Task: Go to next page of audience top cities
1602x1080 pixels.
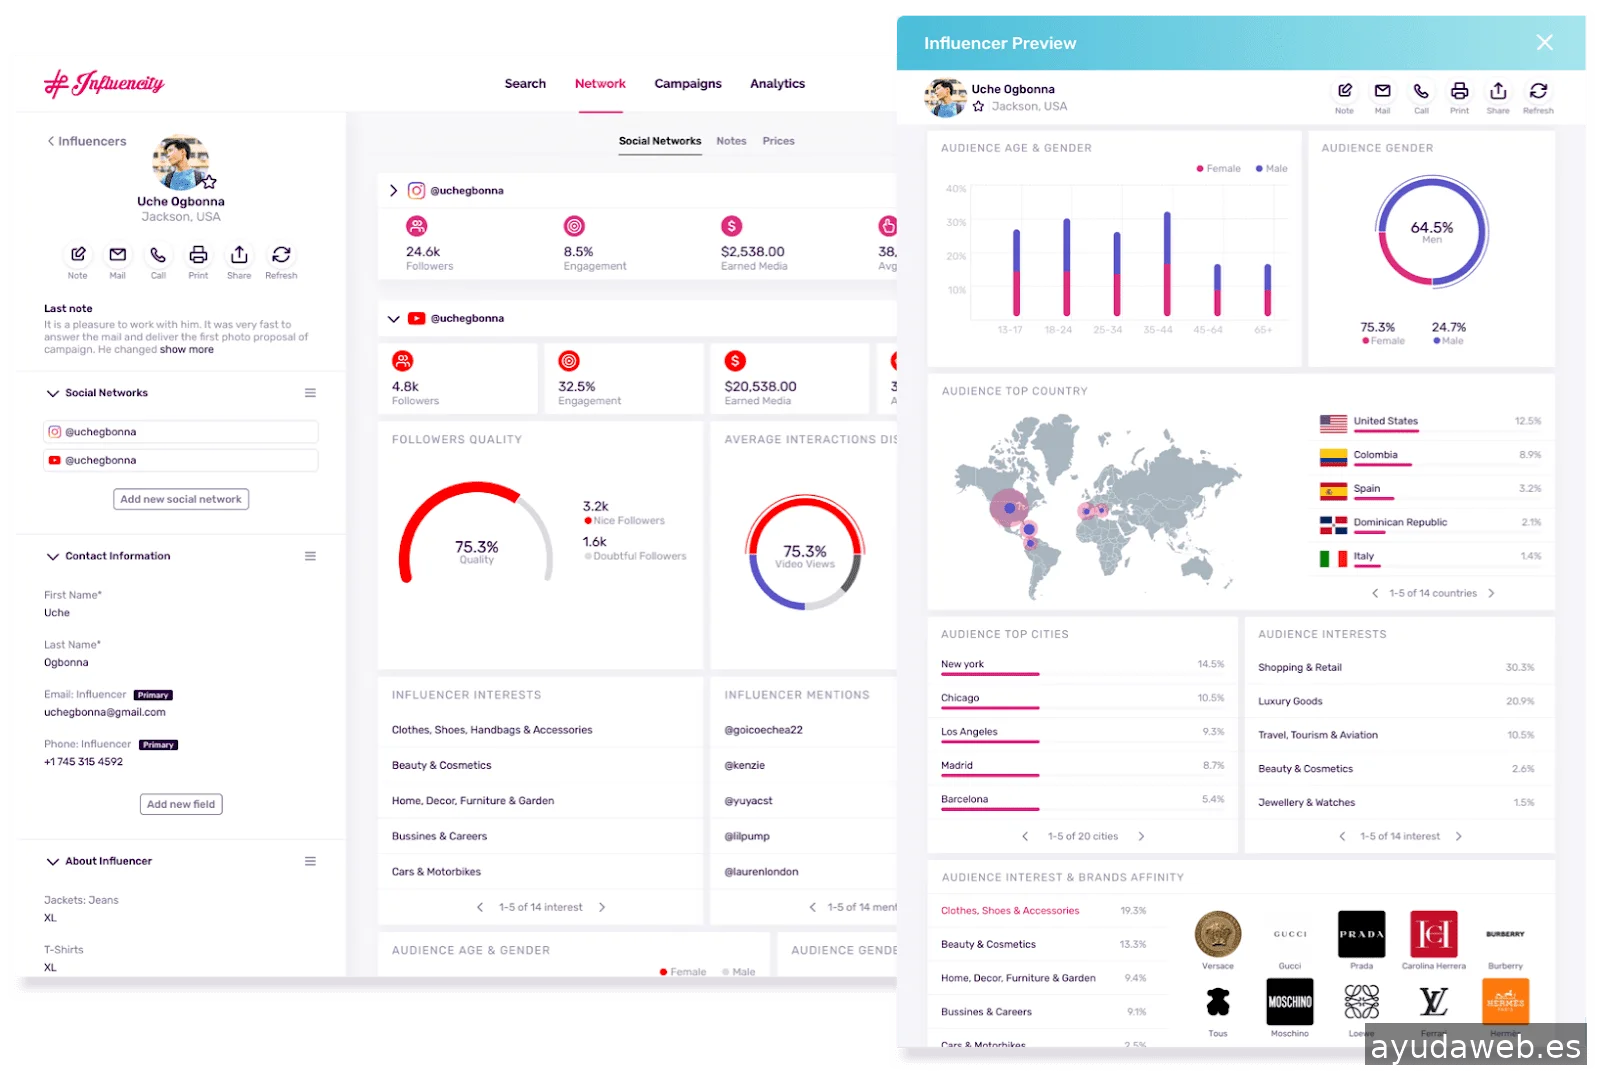Action: pos(1141,836)
